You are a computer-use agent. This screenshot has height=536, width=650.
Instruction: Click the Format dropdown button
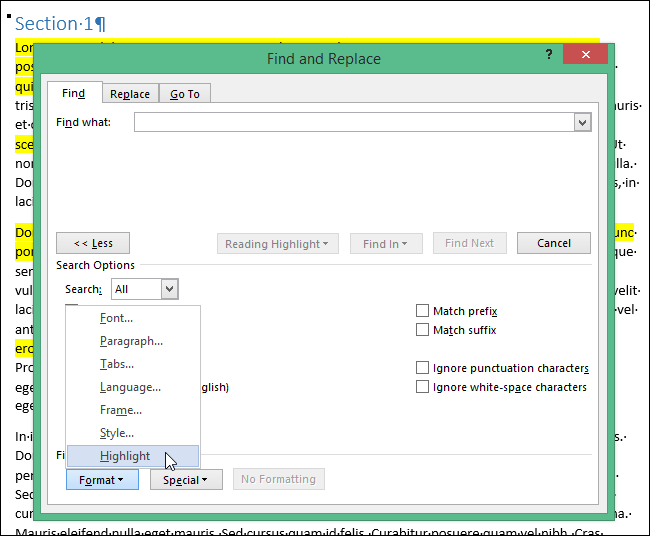(102, 480)
